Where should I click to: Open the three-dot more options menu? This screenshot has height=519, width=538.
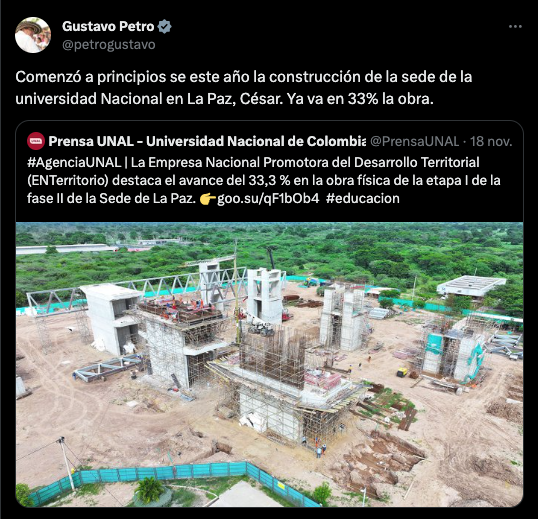[515, 26]
